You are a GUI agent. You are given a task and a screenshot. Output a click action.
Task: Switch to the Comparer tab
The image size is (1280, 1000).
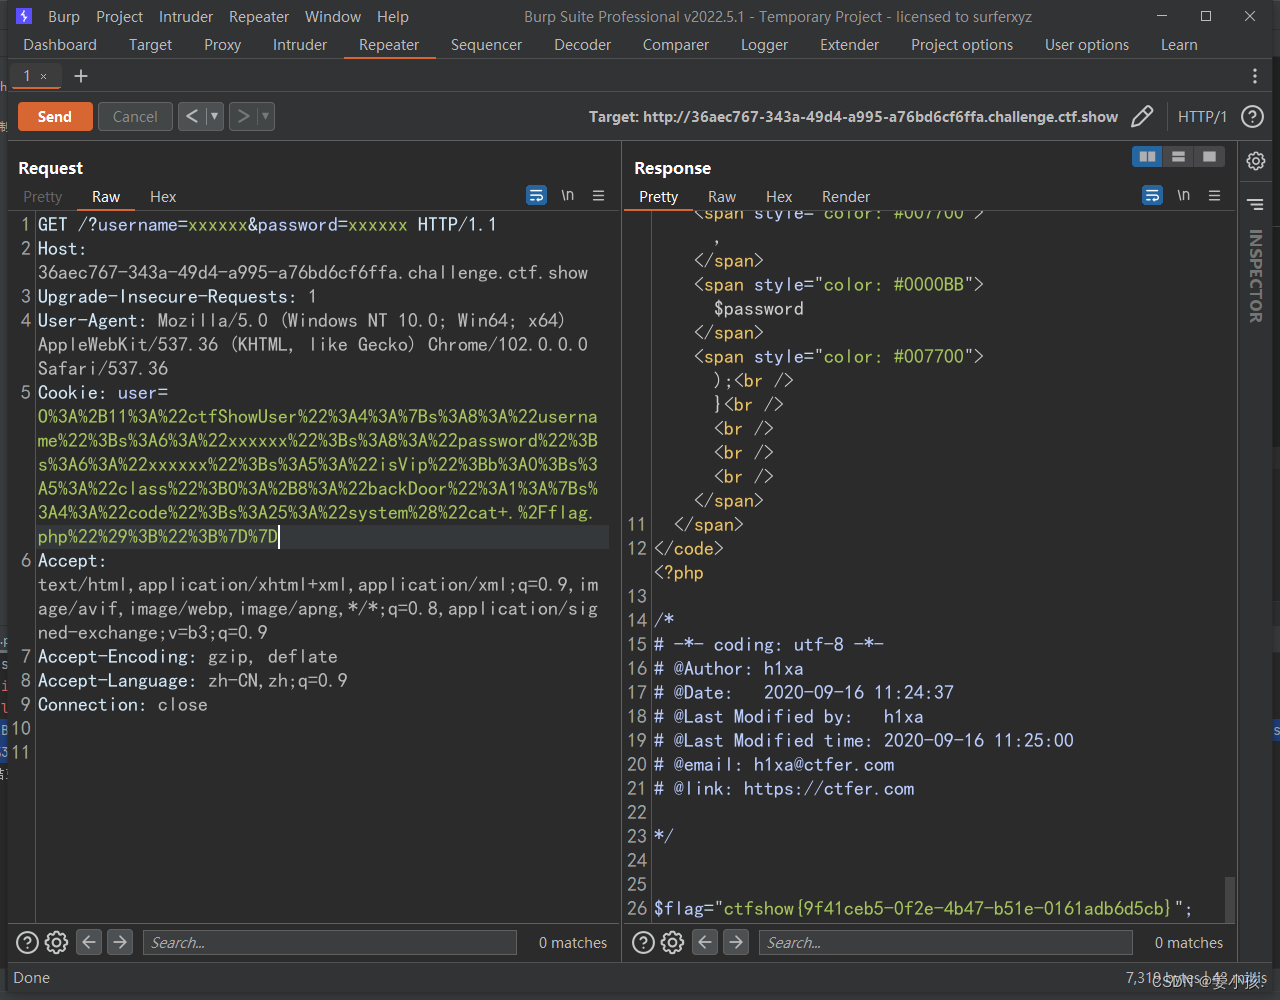(676, 45)
